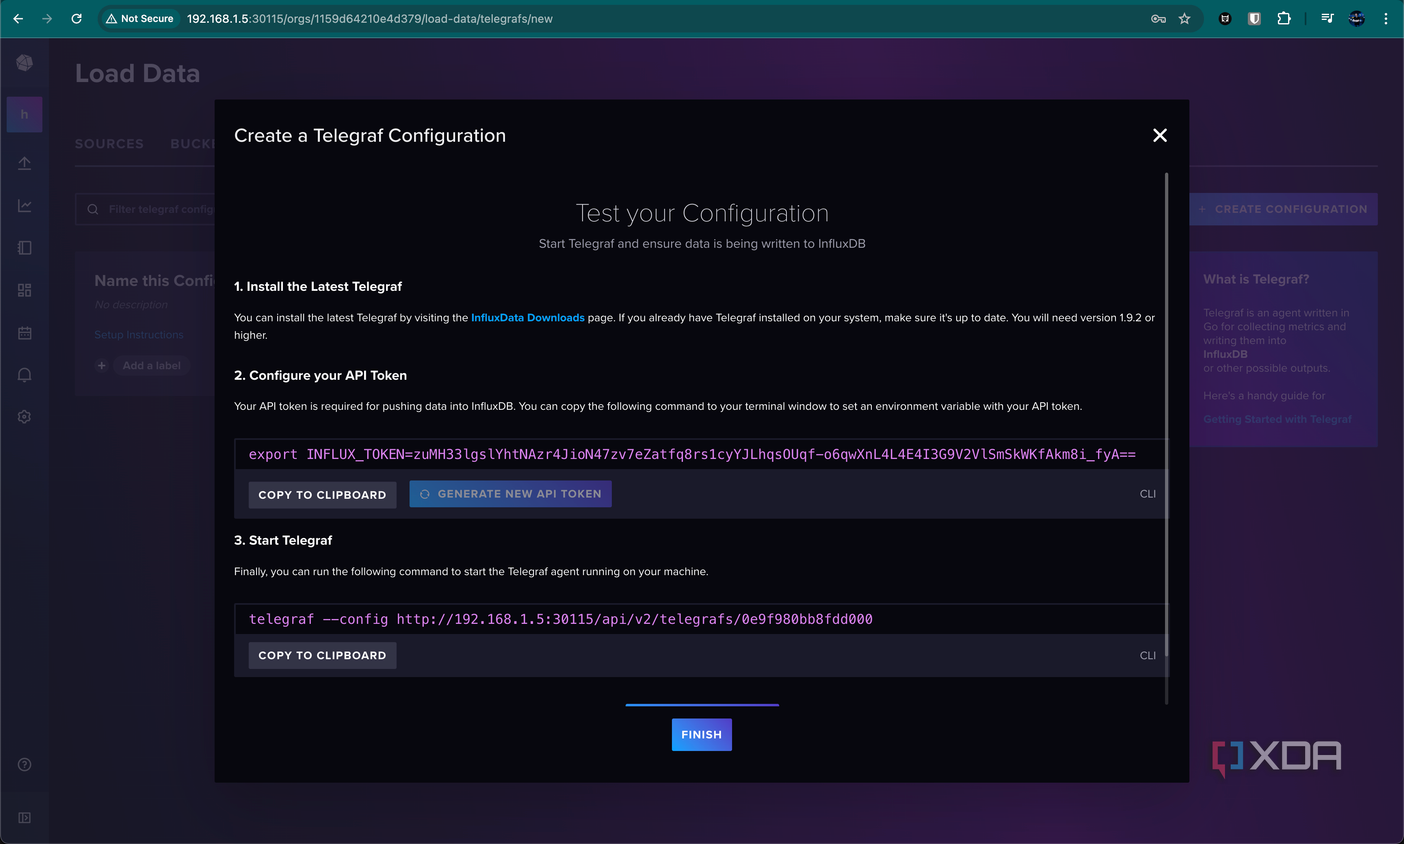This screenshot has height=844, width=1404.
Task: Open the Data Explorer graph icon
Action: (25, 206)
